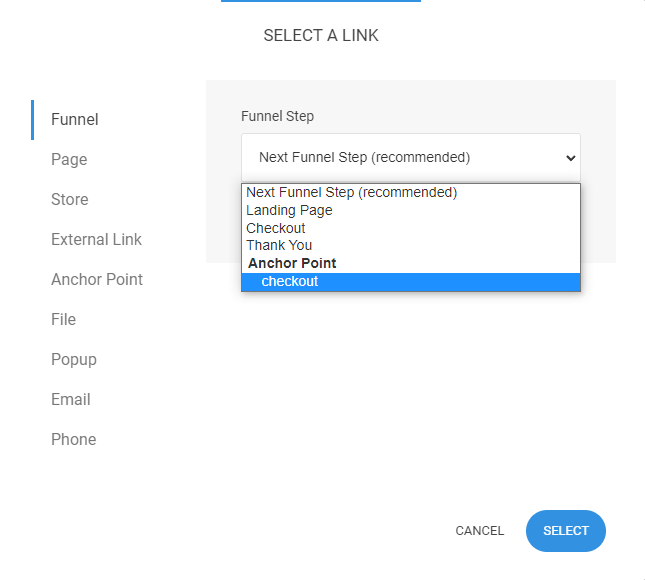Select 'Landing Page' from the dropdown list
This screenshot has height=580, width=645.
point(289,211)
